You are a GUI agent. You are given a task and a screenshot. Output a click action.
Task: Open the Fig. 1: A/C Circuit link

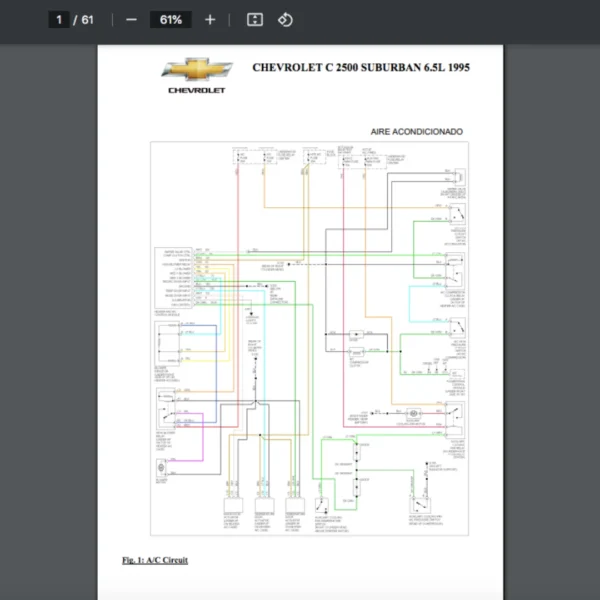(x=154, y=560)
